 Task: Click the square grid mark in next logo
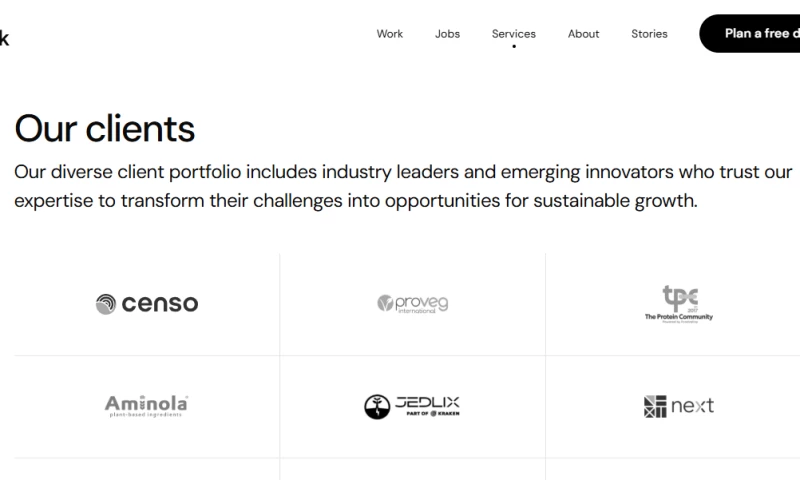tap(655, 406)
